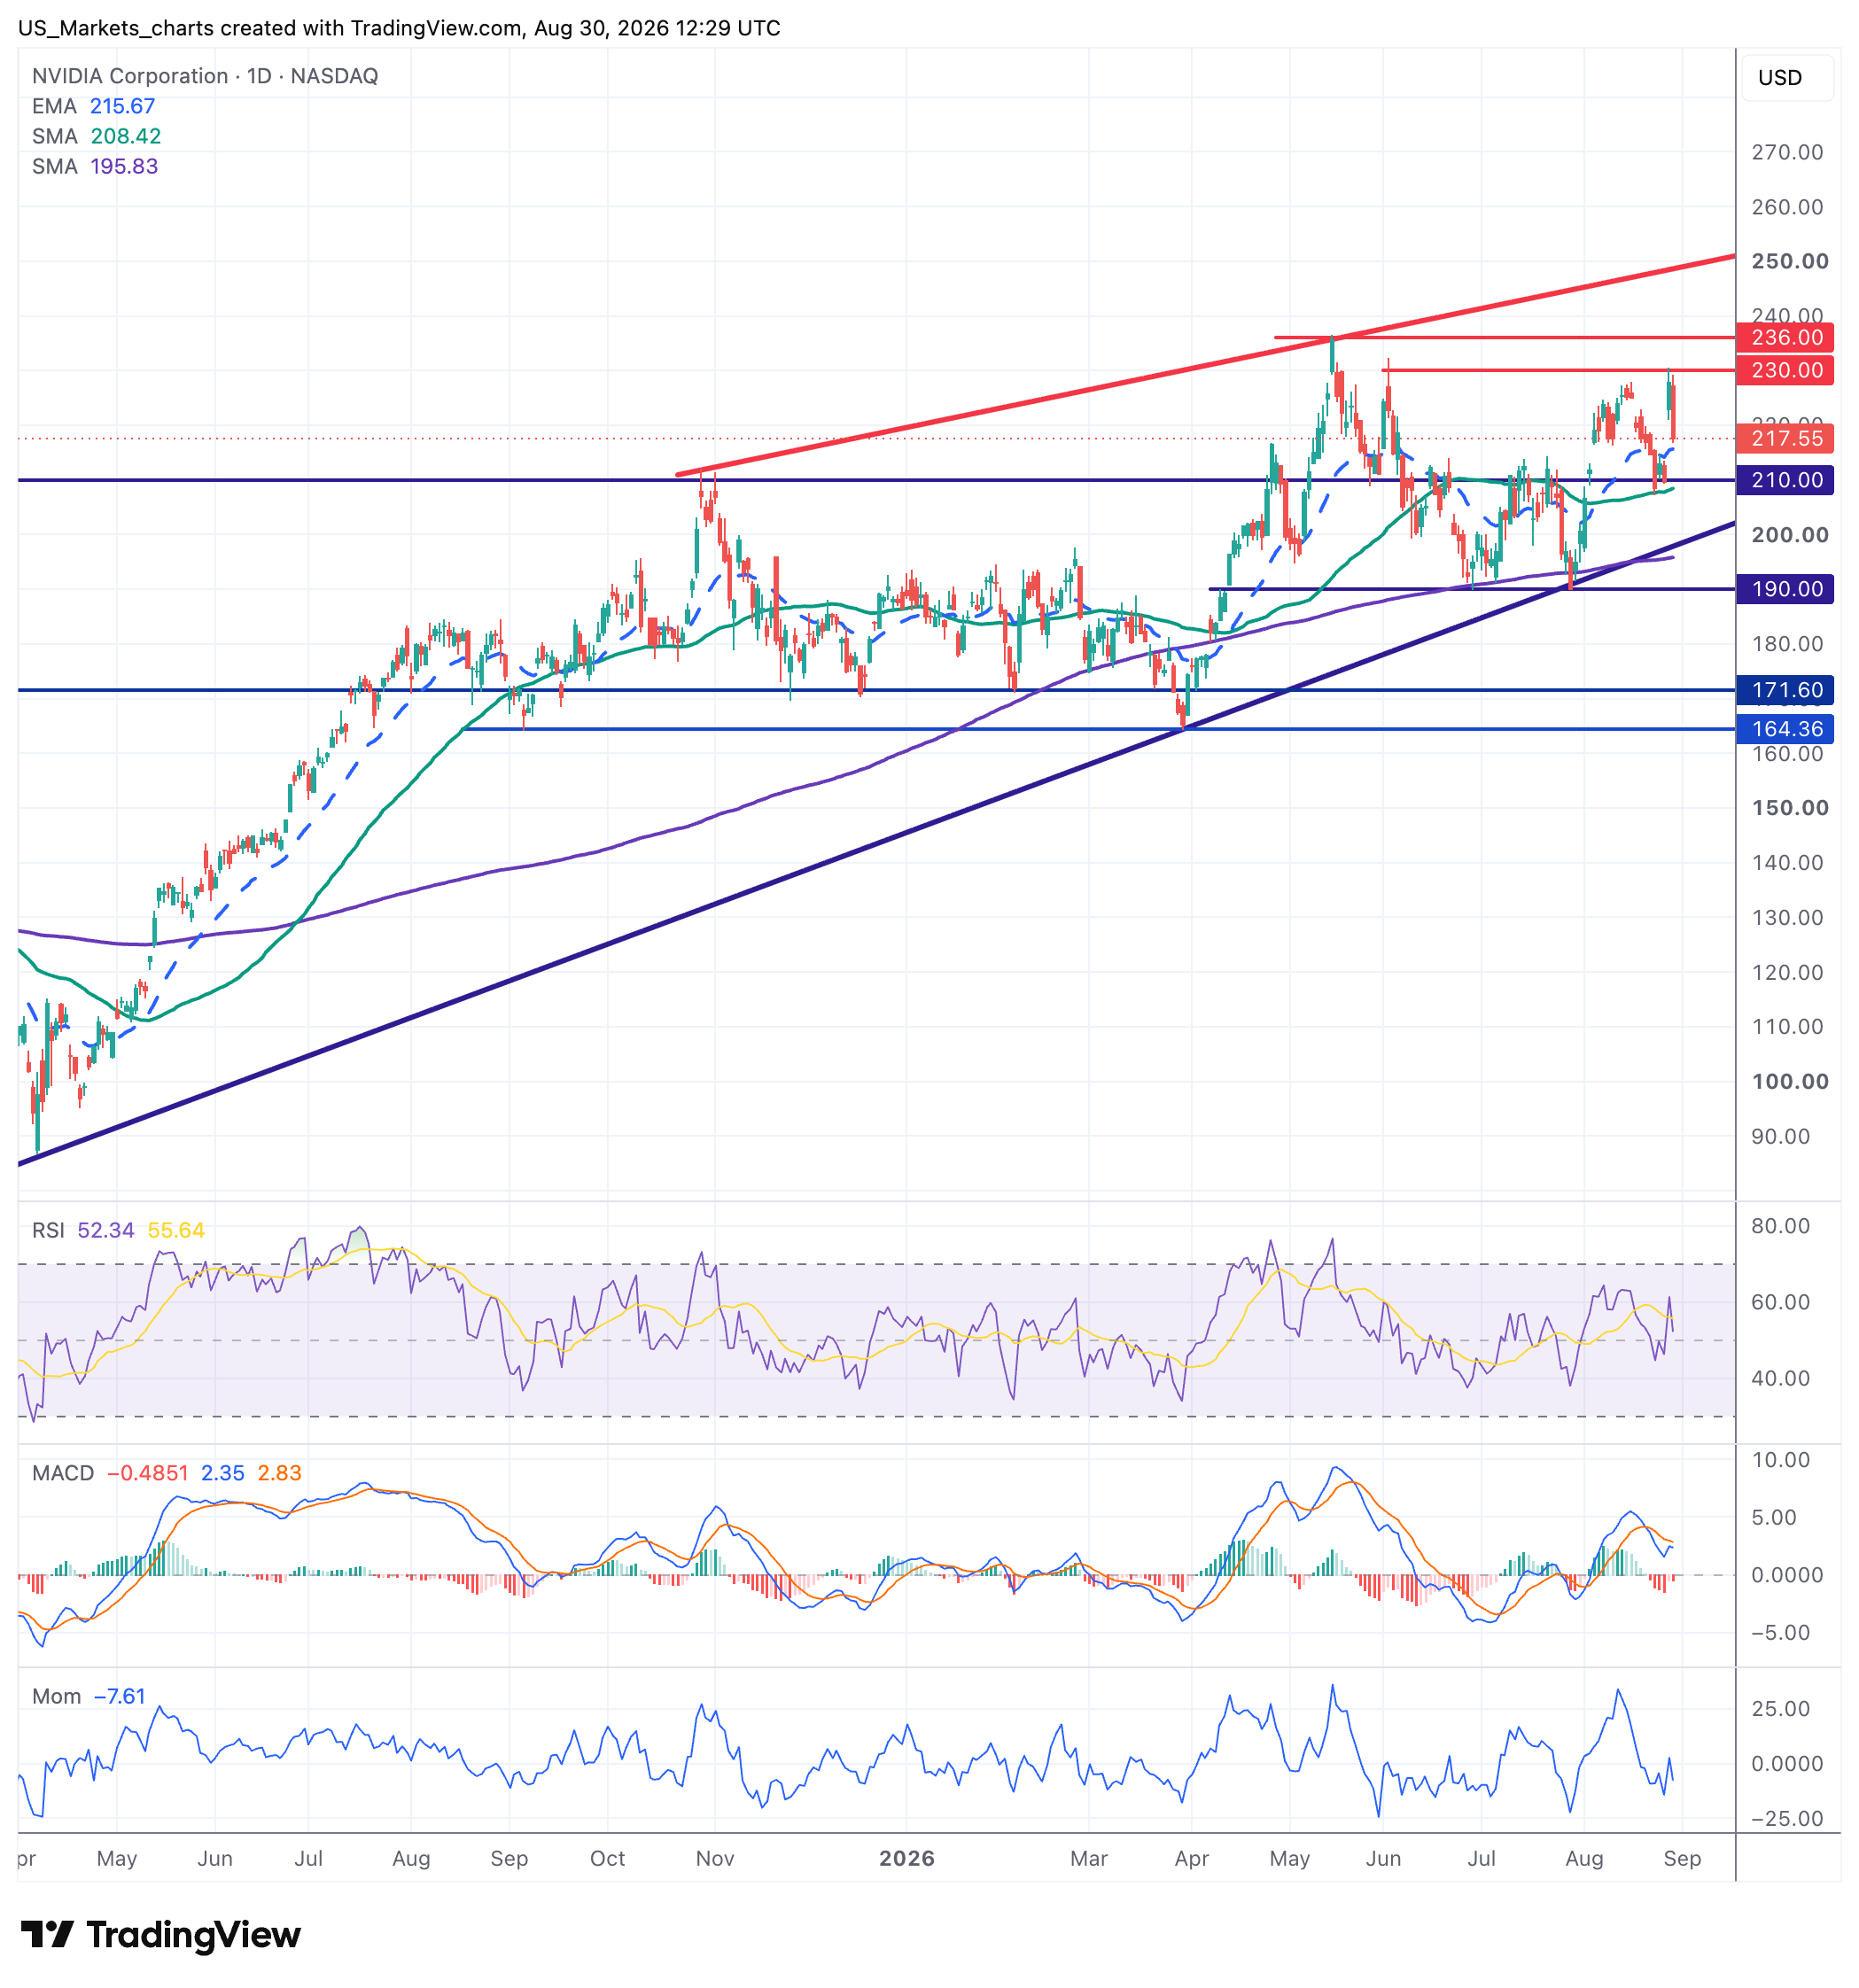This screenshot has height=1988, width=1859.
Task: Click the bold 150.00 price axis label
Action: pos(1790,808)
